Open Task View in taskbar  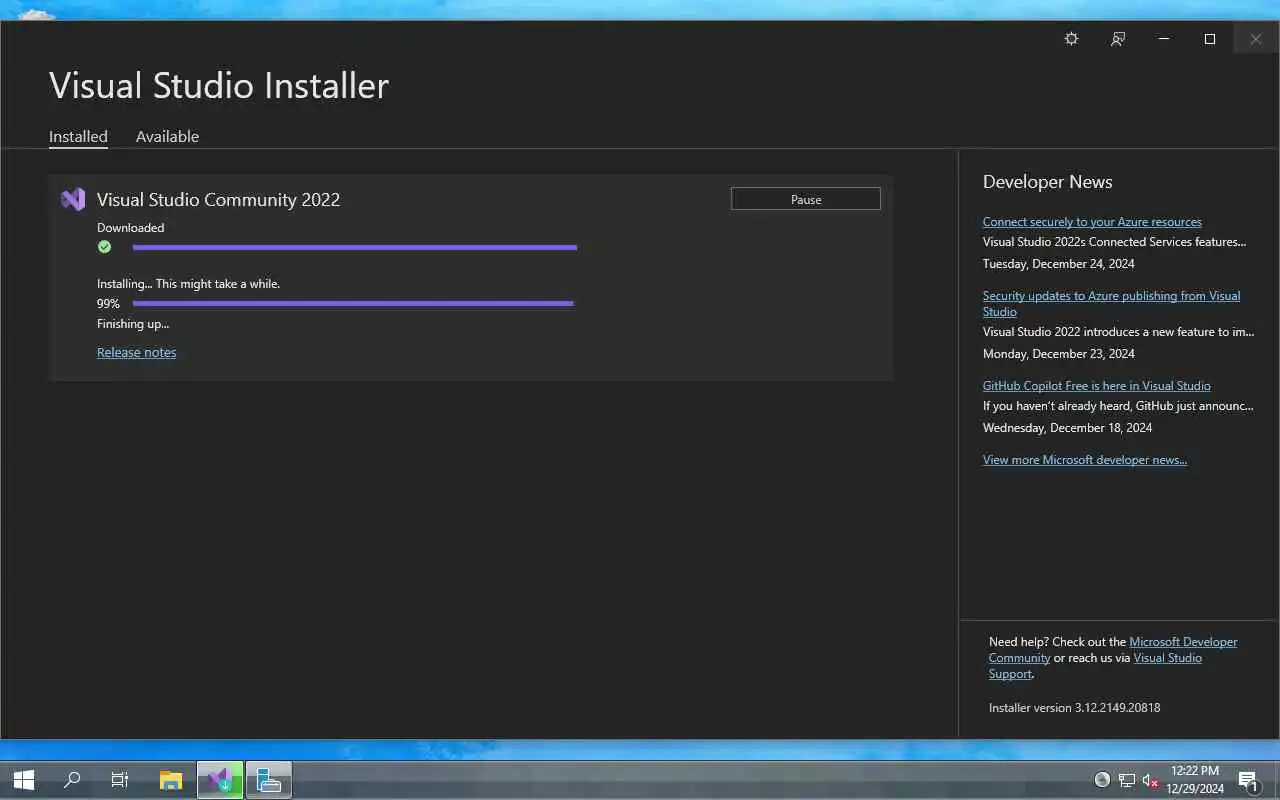click(120, 780)
